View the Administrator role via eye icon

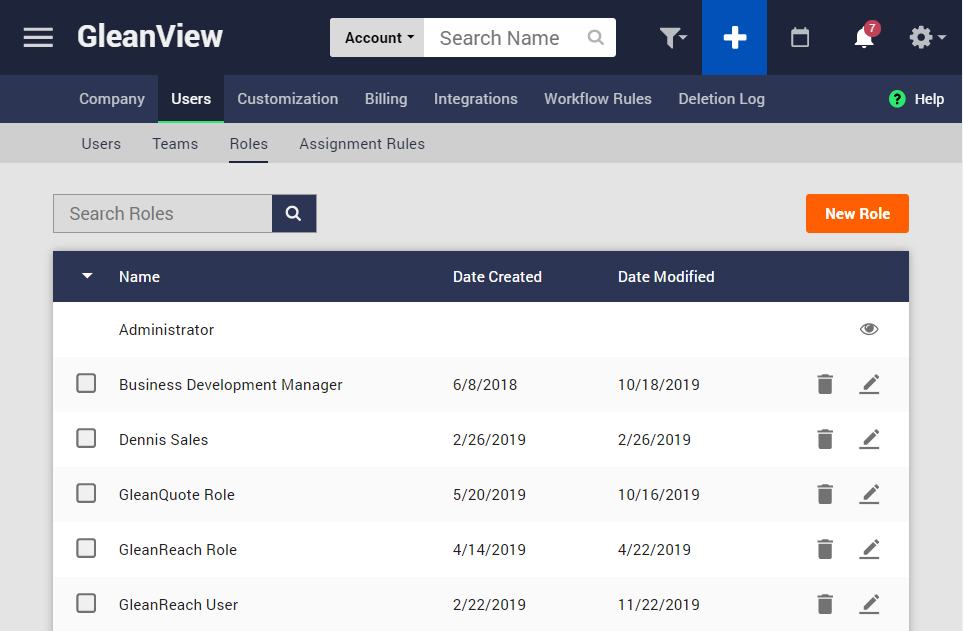click(869, 330)
